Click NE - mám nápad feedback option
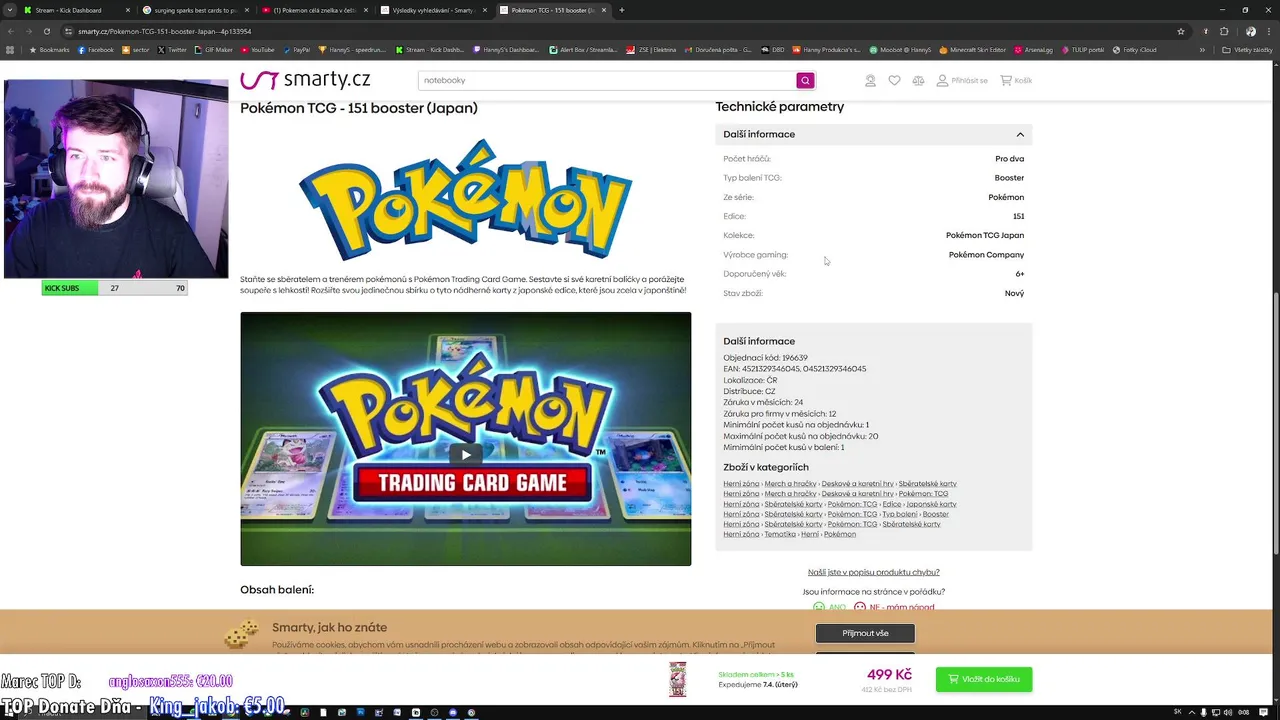 tap(894, 607)
